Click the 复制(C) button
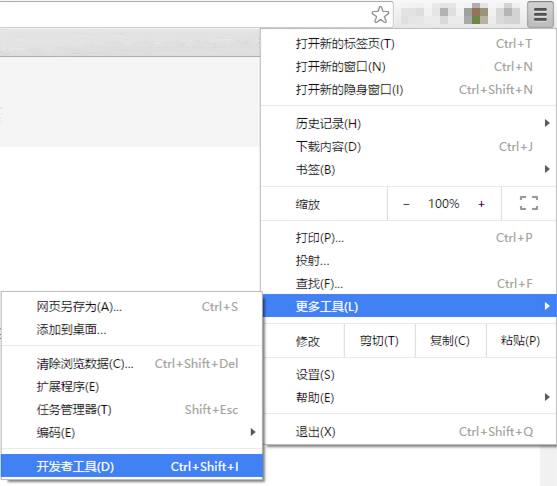557x486 pixels. pos(450,341)
